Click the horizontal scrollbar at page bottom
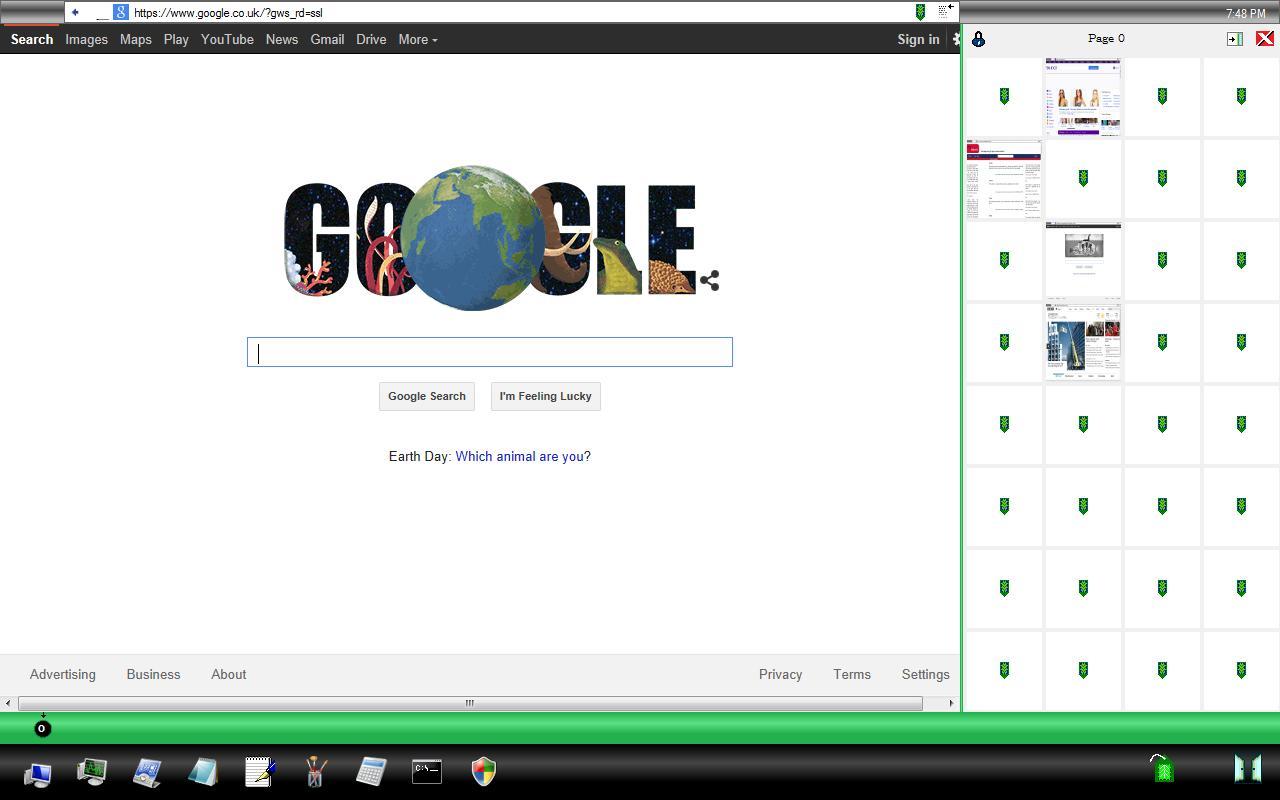Screen dimensions: 1280x800 point(470,703)
